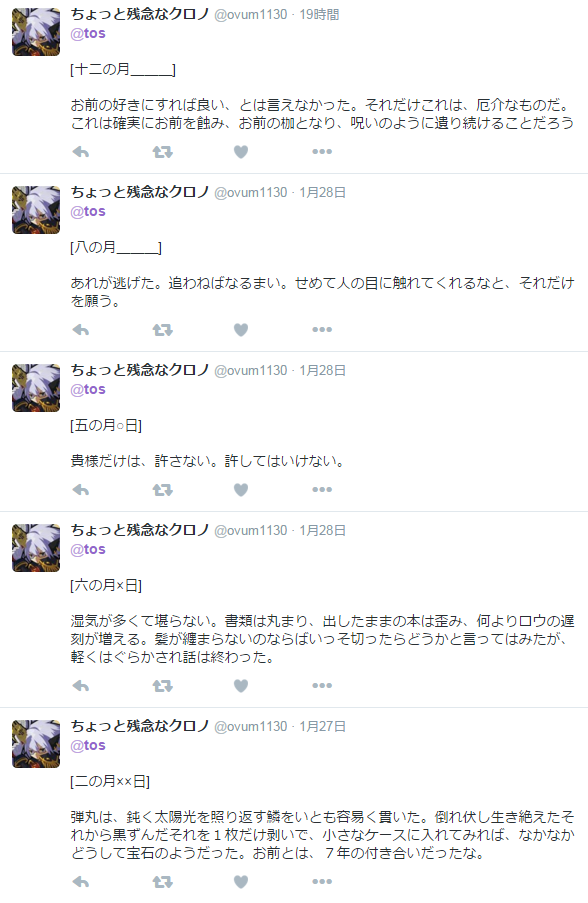Open @tos mention in 十二の月 tweet
588x903 pixels.
point(88,33)
